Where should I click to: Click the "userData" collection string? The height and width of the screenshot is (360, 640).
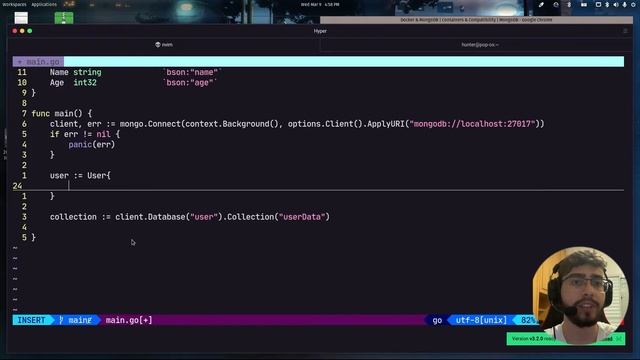coord(302,217)
